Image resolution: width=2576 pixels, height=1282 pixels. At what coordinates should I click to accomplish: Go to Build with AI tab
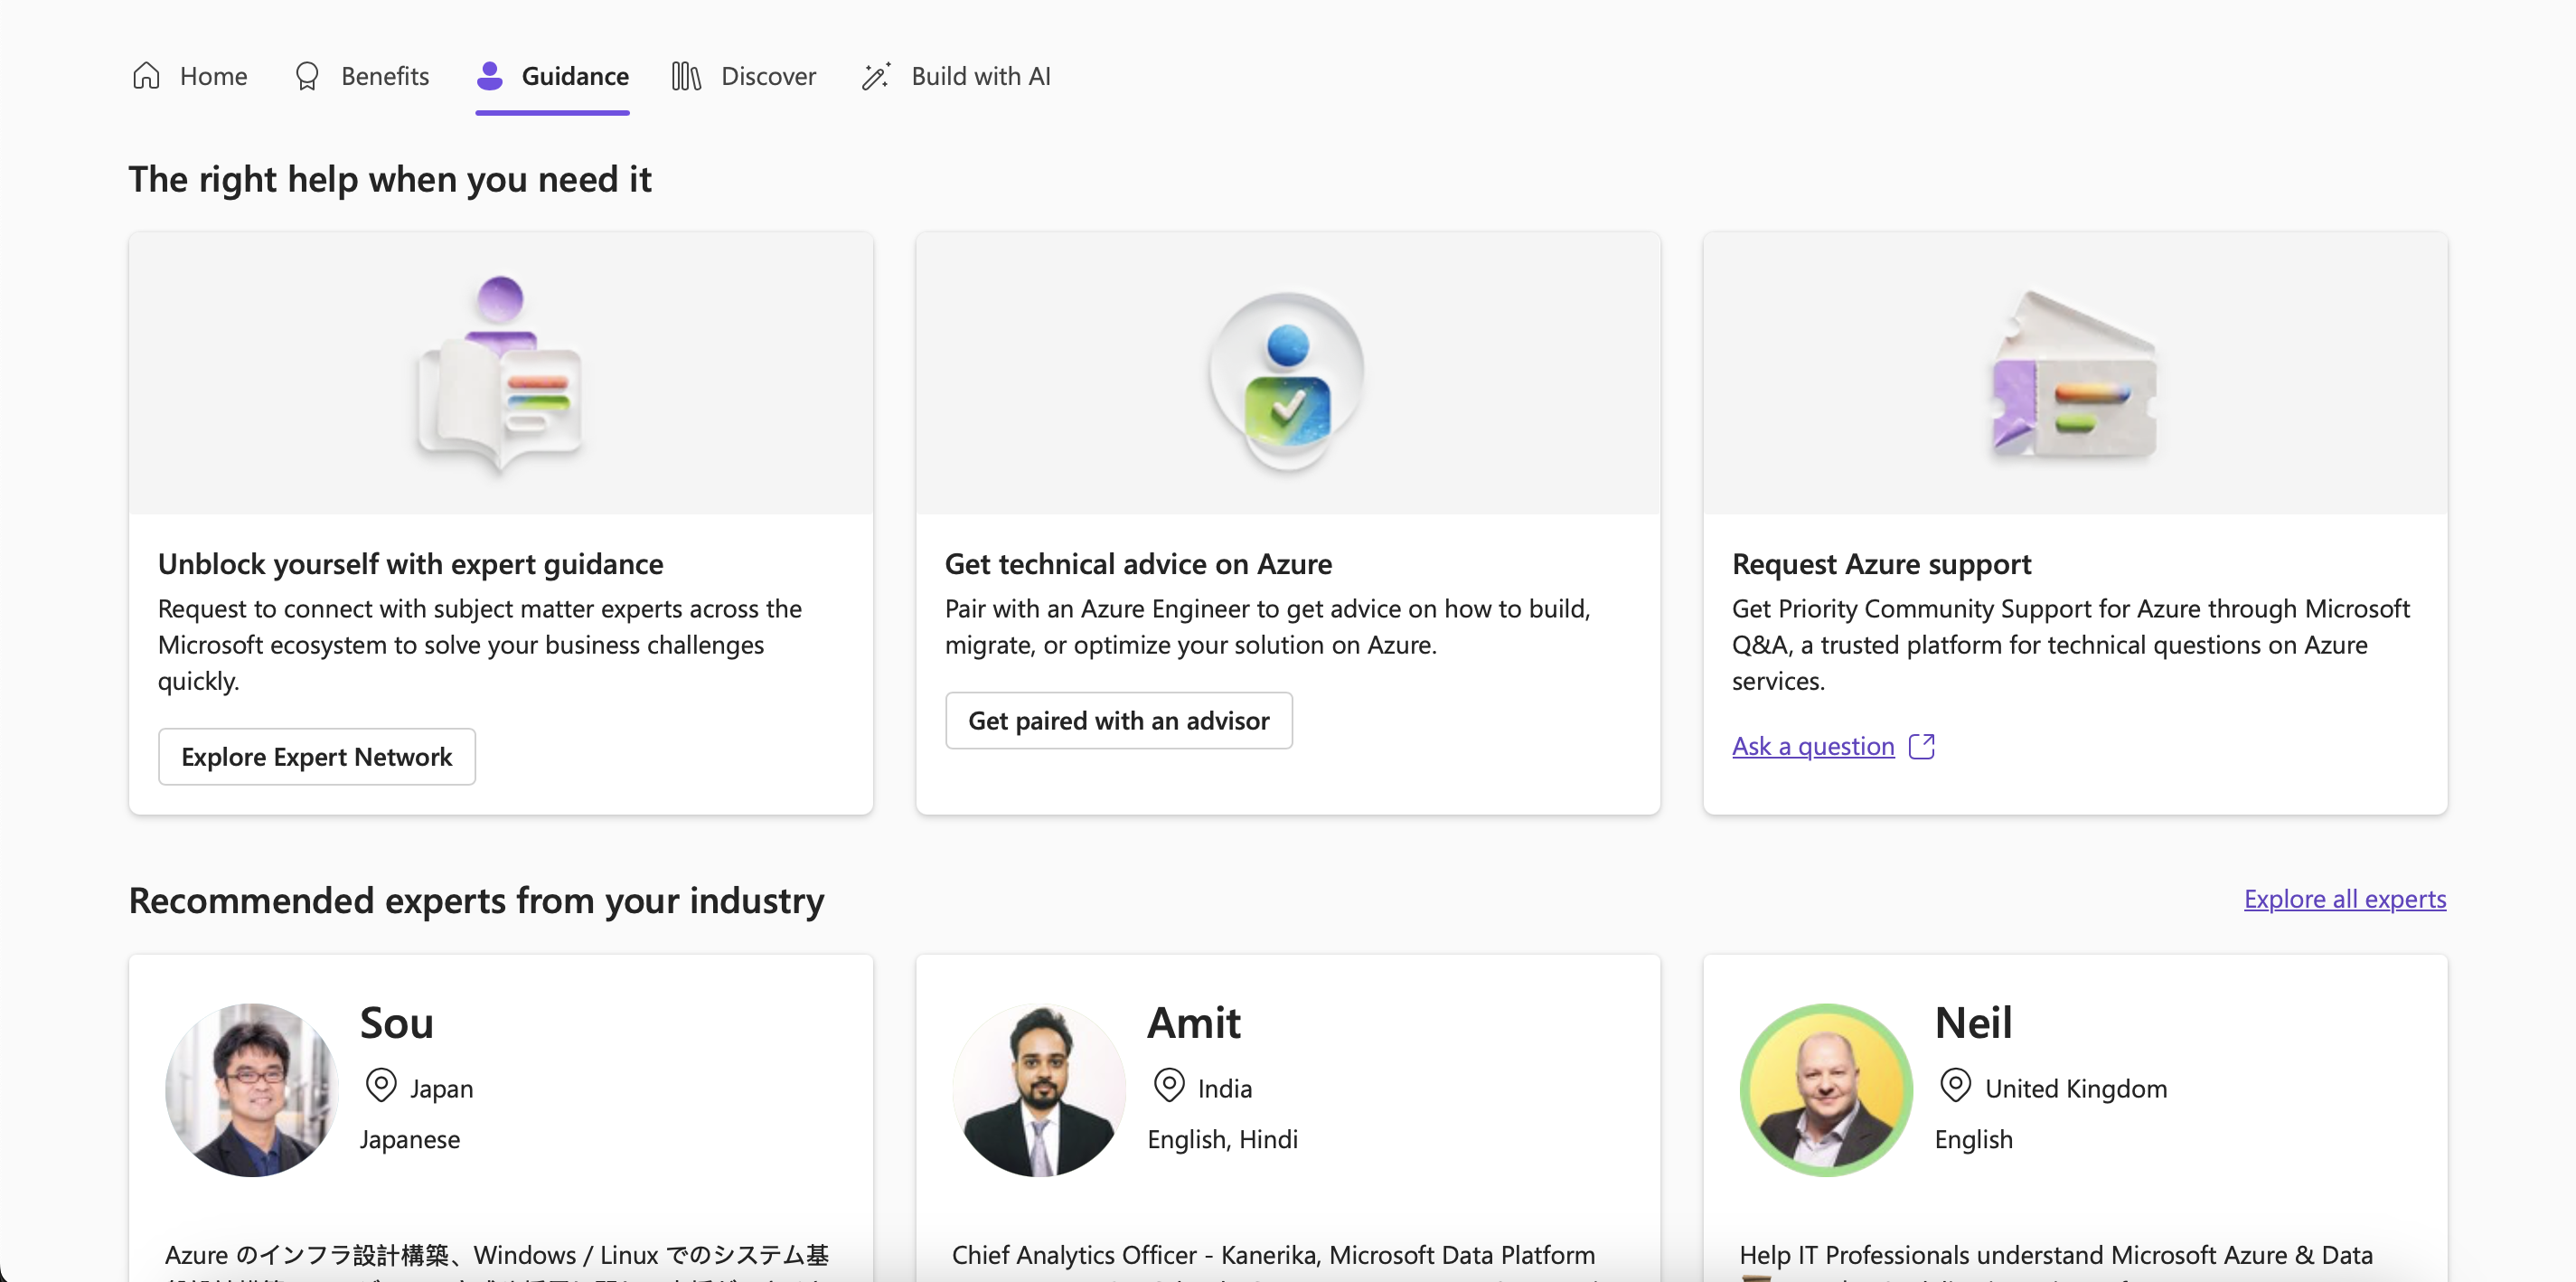tap(980, 76)
